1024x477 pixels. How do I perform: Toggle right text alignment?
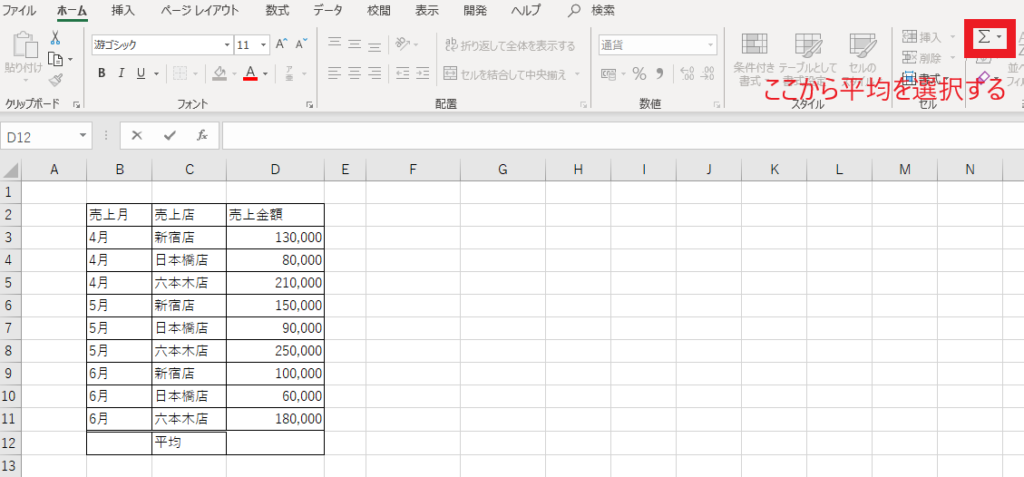coord(374,73)
